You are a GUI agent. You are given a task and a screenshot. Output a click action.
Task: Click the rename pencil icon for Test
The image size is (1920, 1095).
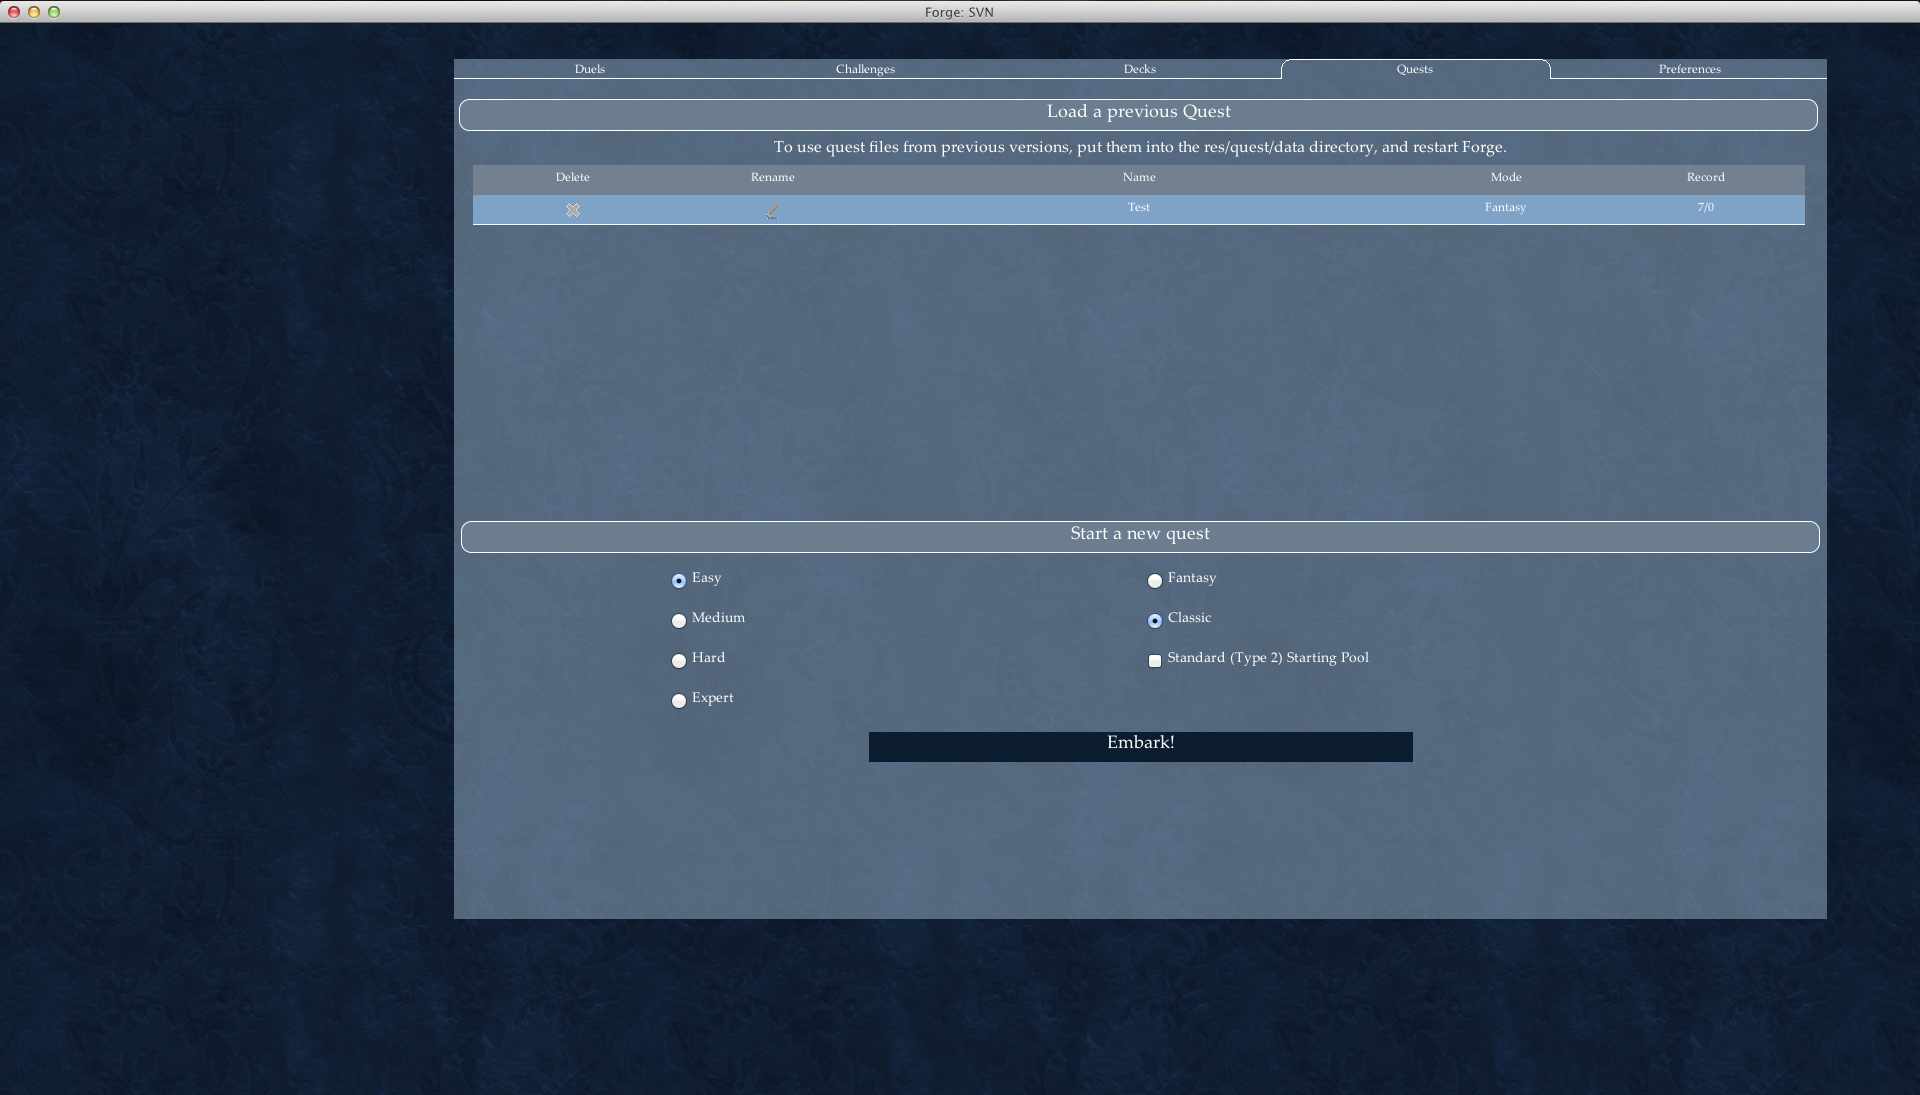[772, 211]
